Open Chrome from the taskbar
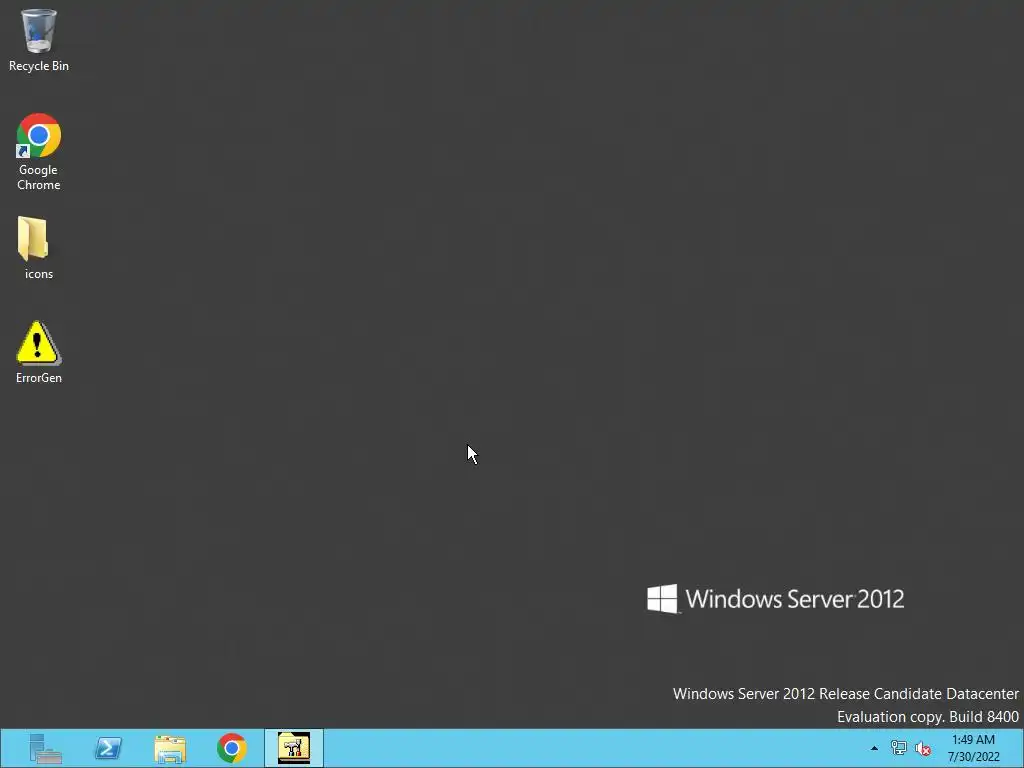The width and height of the screenshot is (1024, 768). (x=232, y=748)
